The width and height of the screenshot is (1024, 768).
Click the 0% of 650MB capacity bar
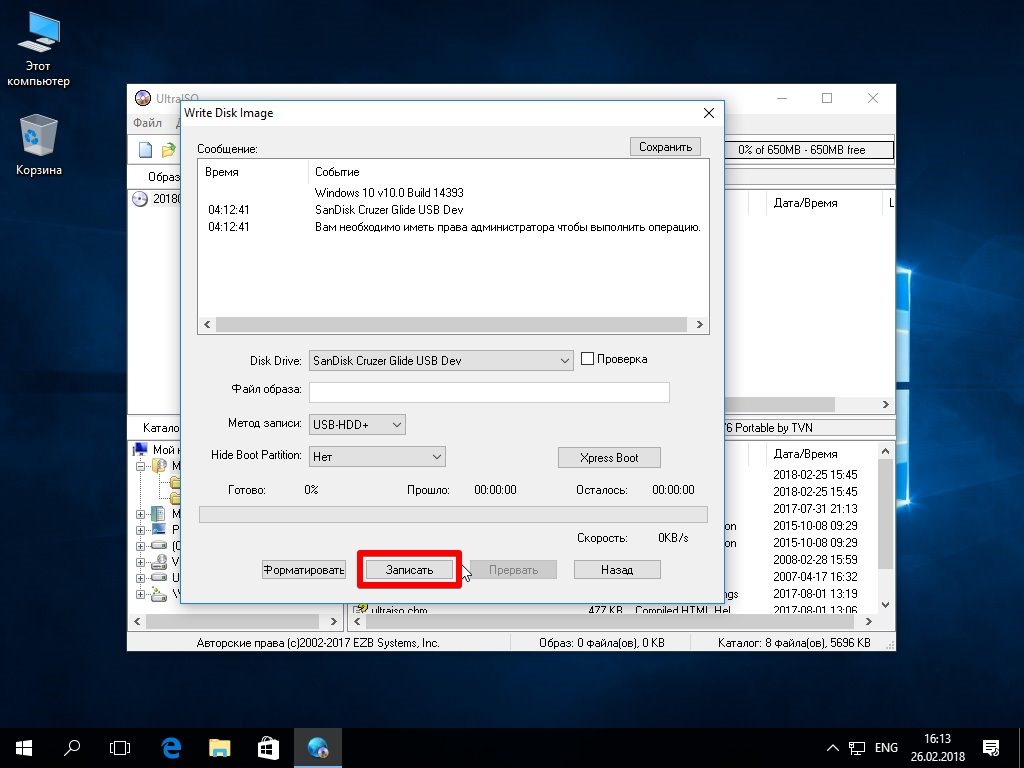(x=810, y=150)
